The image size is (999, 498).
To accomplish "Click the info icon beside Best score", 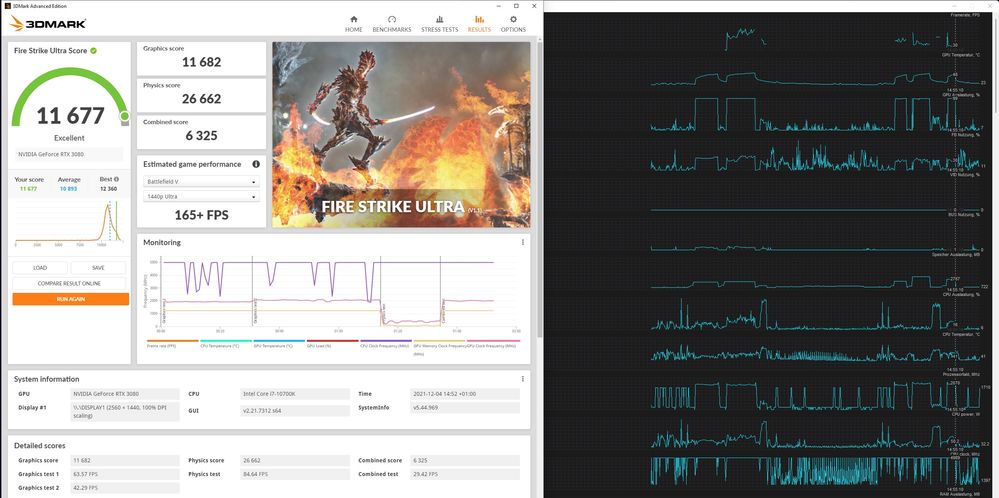I will tap(116, 179).
